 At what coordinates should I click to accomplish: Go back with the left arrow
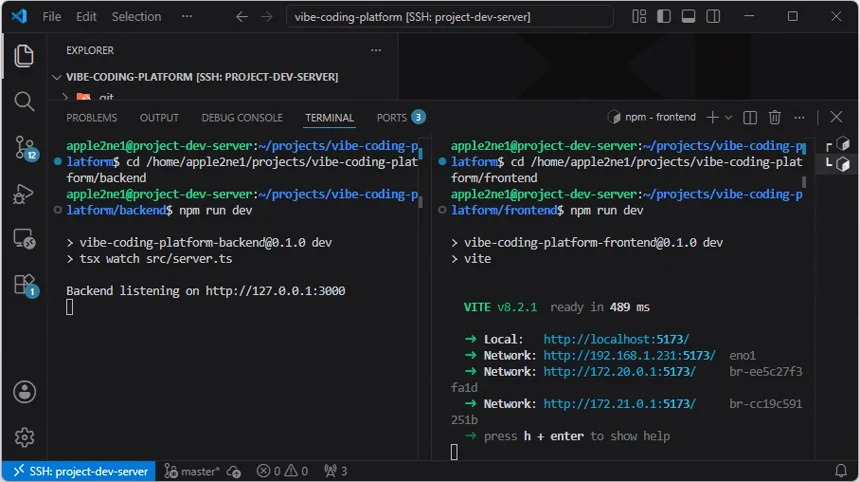242,17
